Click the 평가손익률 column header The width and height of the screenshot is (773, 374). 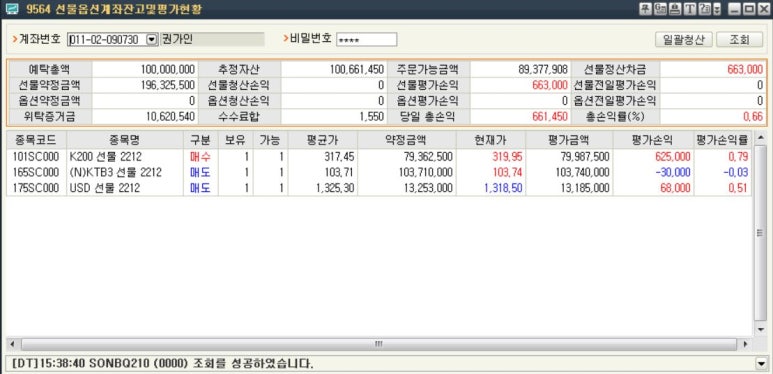[723, 140]
